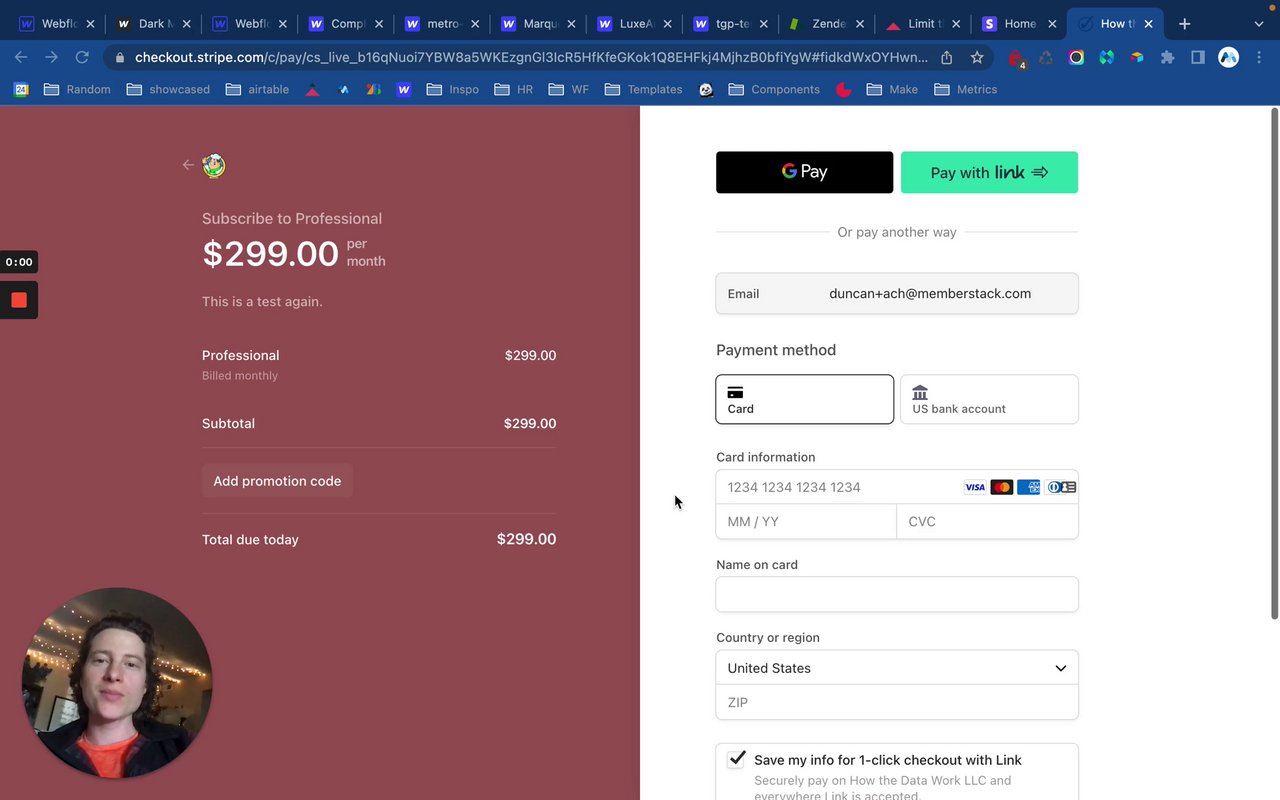The image size is (1280, 800).
Task: Pay with Google Pay button
Action: point(804,172)
